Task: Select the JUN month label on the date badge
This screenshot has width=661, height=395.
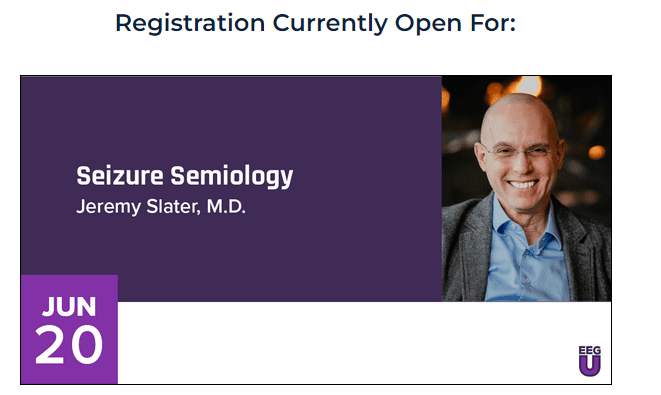Action: point(69,306)
